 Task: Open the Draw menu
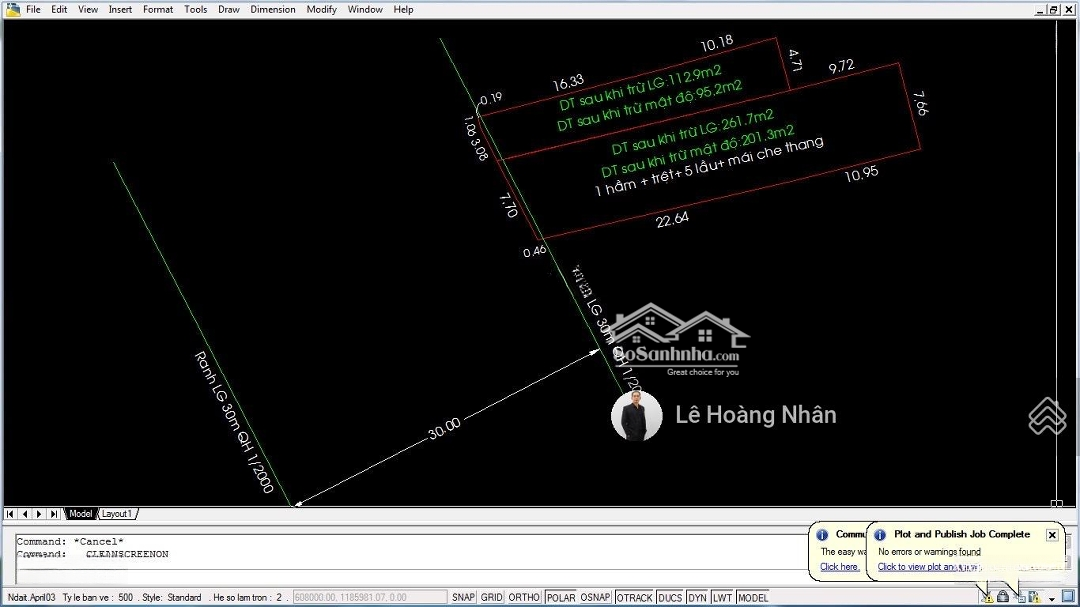click(228, 9)
